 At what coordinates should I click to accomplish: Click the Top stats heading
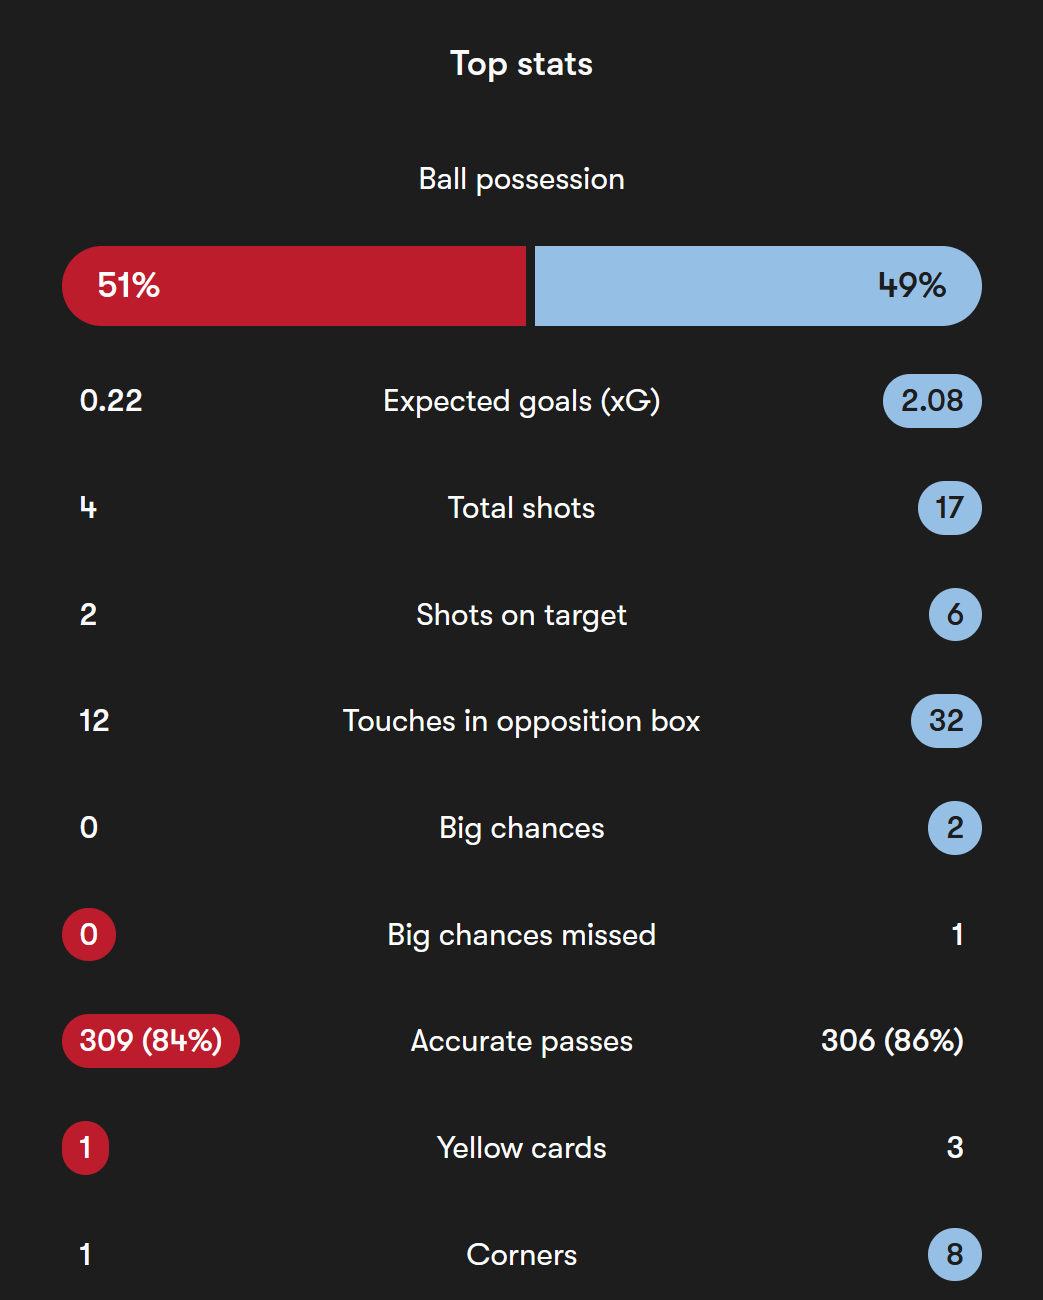click(521, 64)
